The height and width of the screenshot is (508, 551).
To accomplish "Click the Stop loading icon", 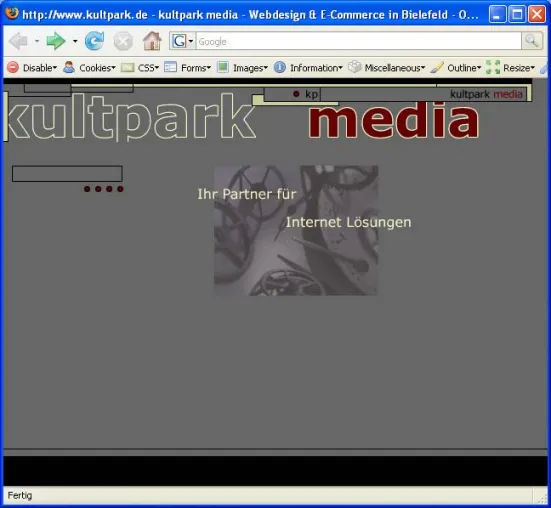I will coord(123,41).
